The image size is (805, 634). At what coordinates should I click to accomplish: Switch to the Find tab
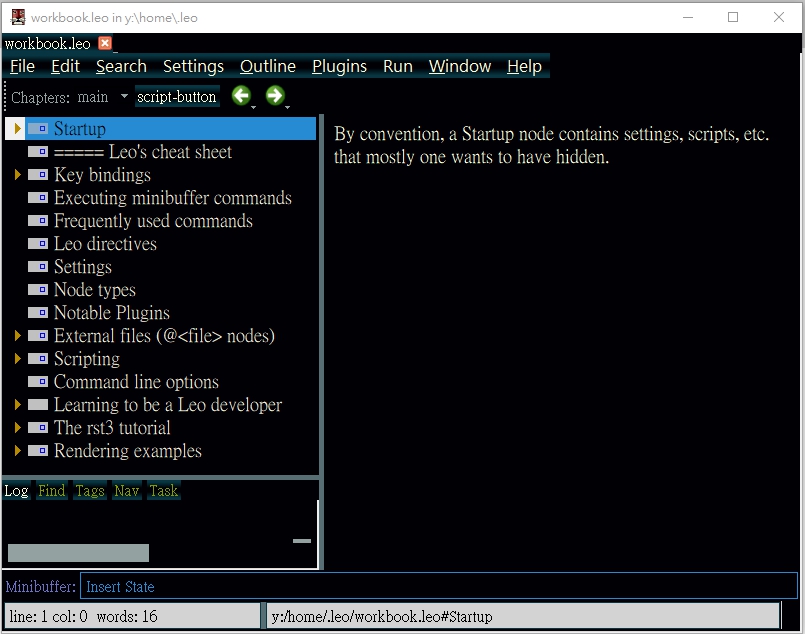tap(51, 491)
